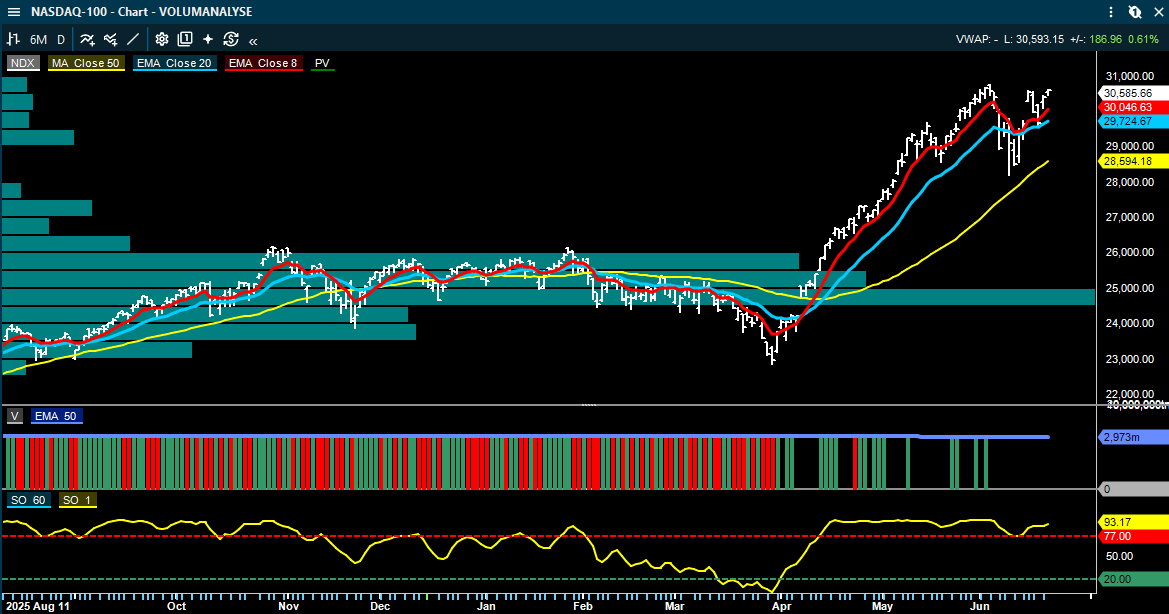Click the May label on time axis
This screenshot has width=1169, height=614.
click(883, 607)
